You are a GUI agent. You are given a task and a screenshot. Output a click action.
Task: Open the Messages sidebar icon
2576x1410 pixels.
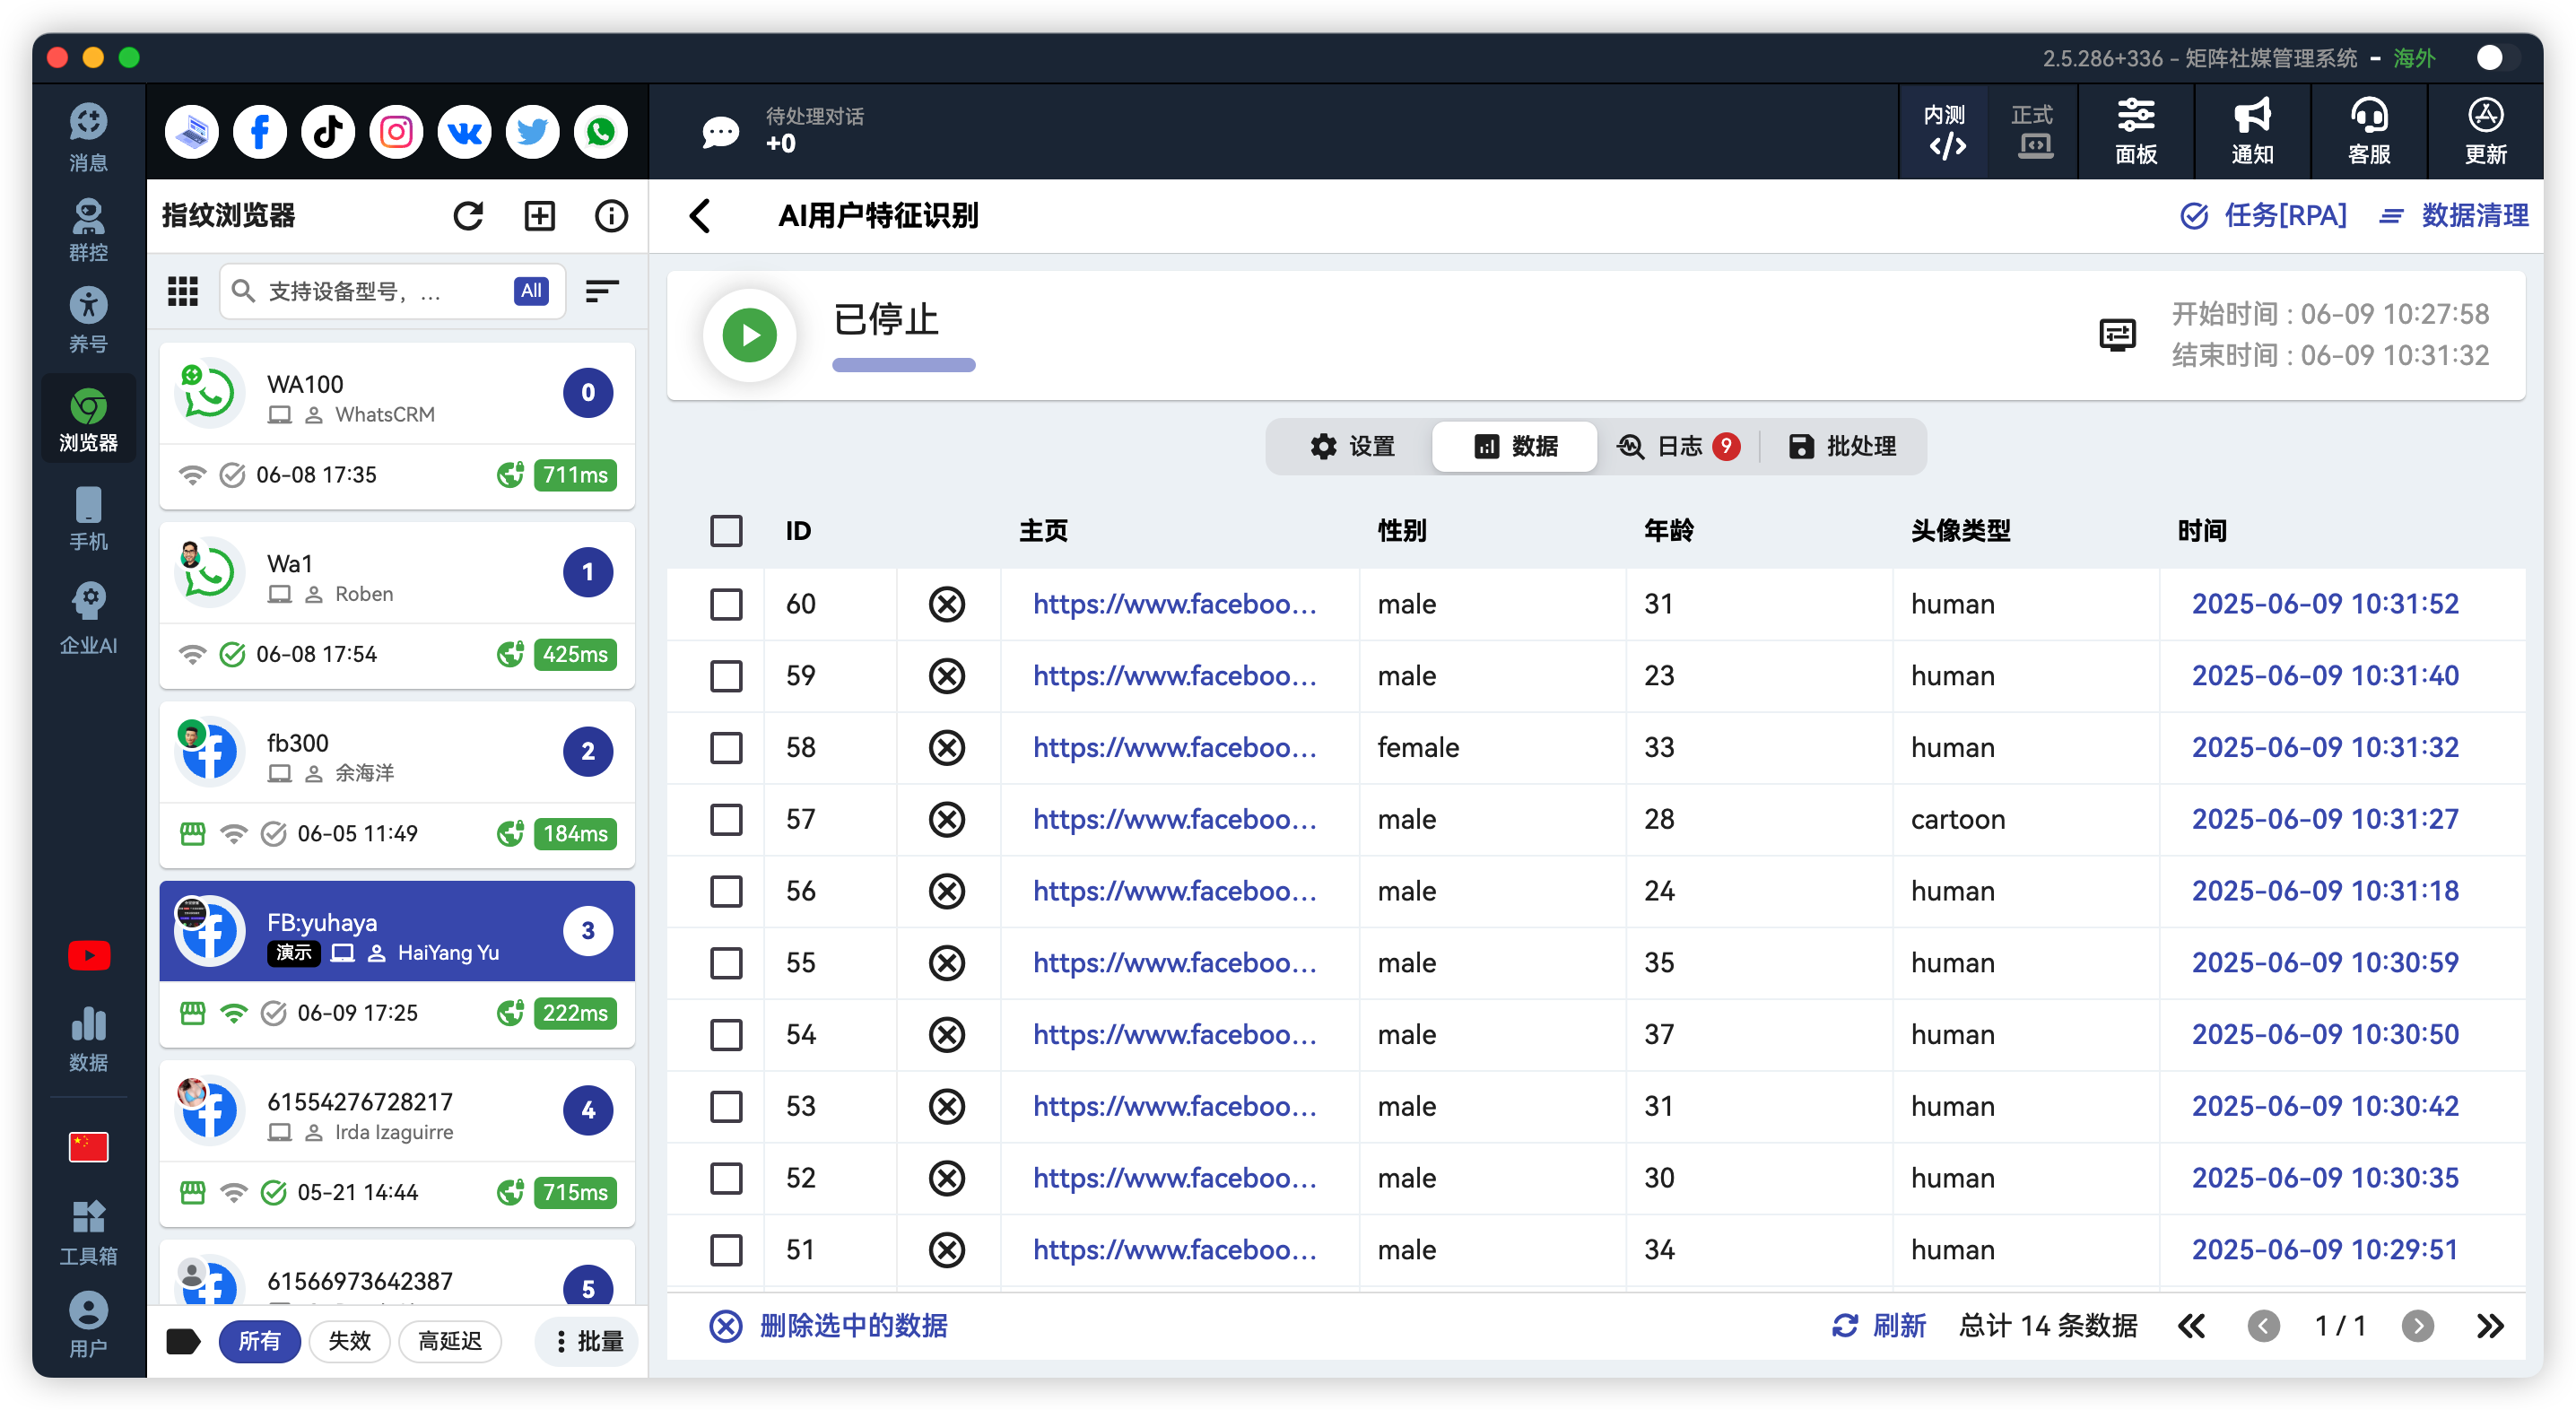pos(88,135)
